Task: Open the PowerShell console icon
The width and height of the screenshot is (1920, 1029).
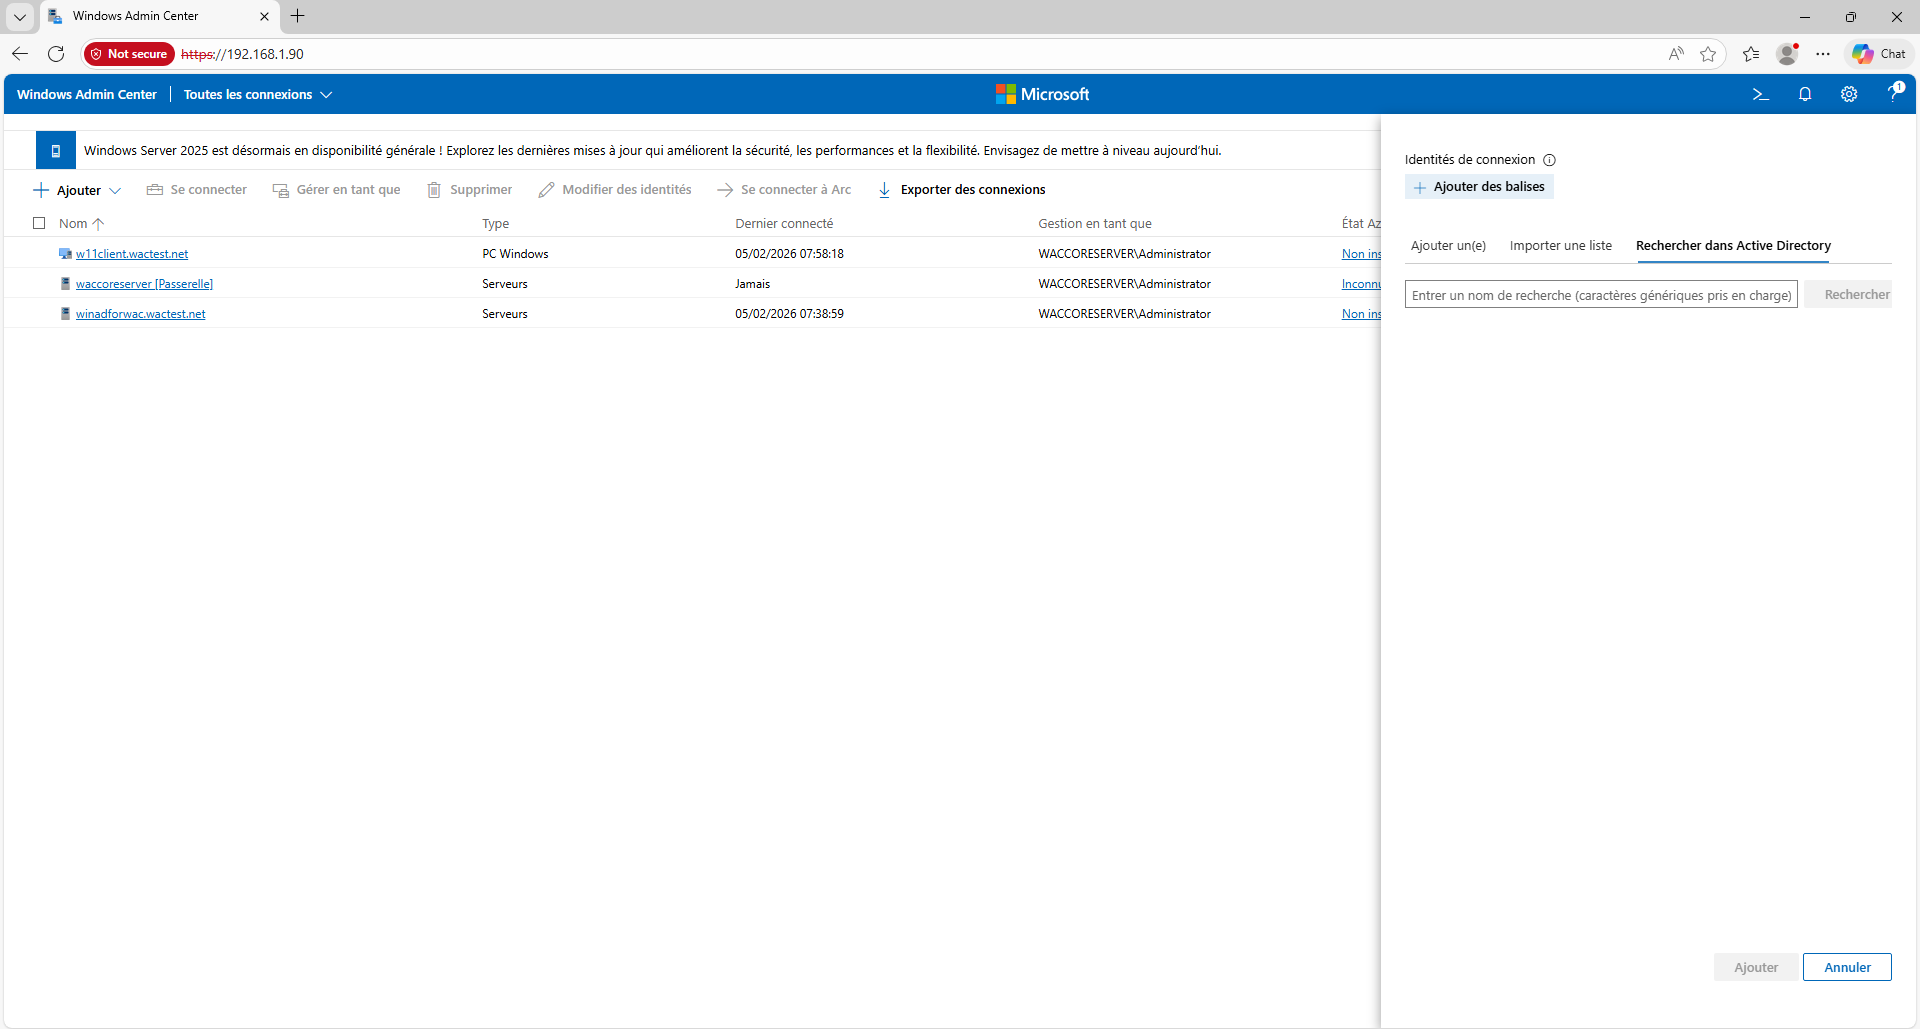Action: click(1761, 94)
